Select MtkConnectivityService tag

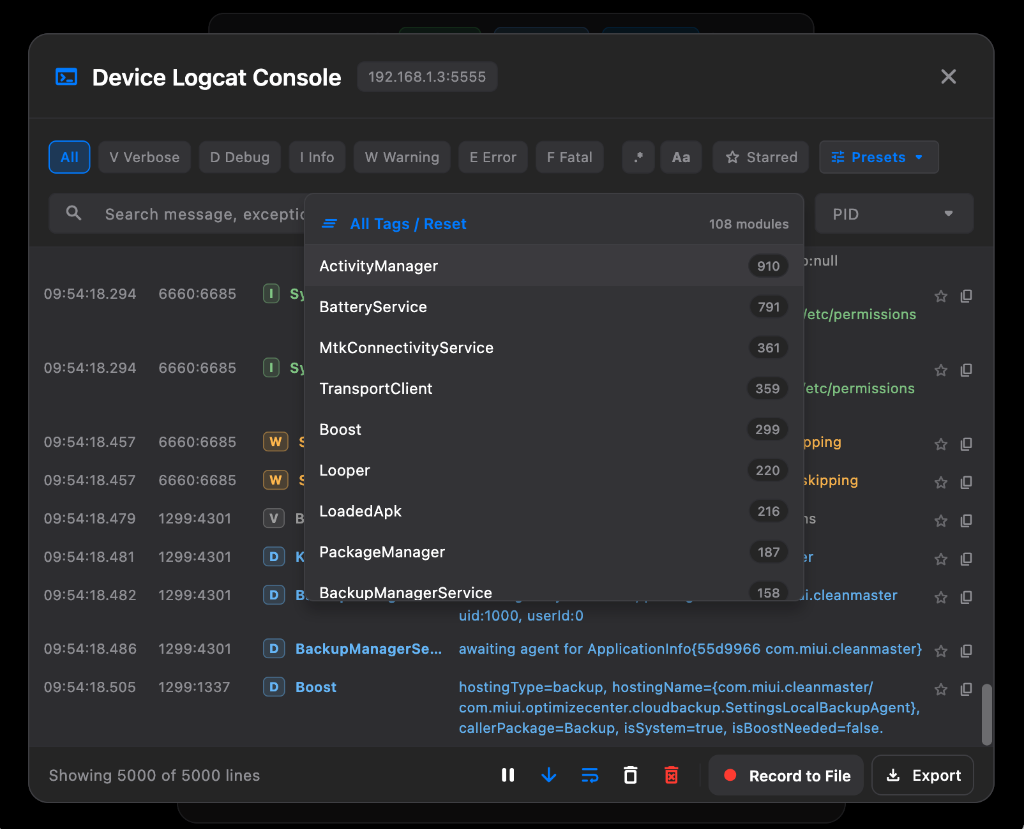coord(554,348)
